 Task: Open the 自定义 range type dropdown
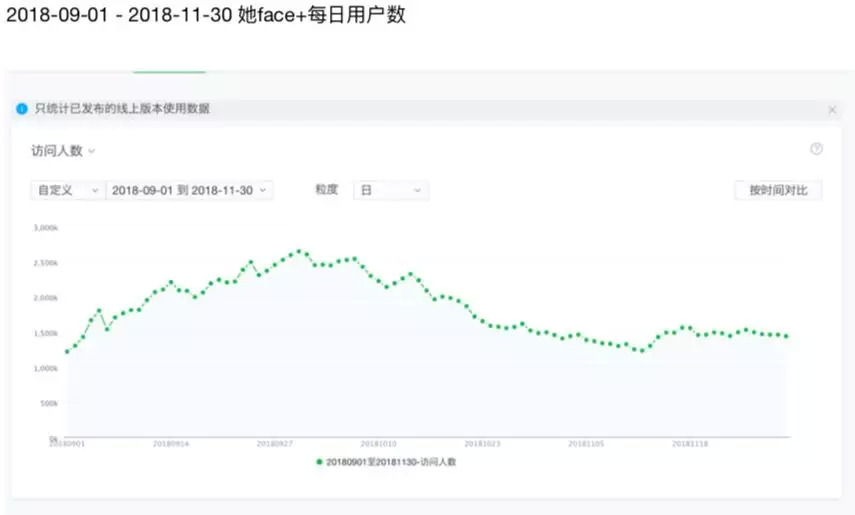tap(66, 190)
